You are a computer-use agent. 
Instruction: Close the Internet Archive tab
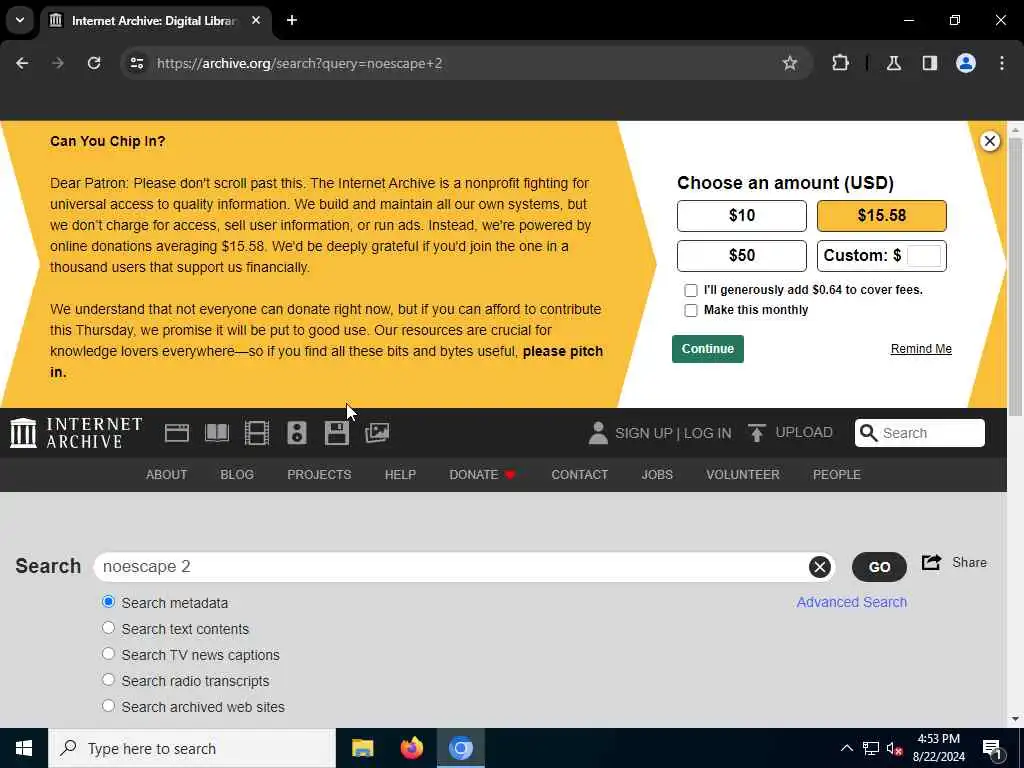click(x=256, y=20)
